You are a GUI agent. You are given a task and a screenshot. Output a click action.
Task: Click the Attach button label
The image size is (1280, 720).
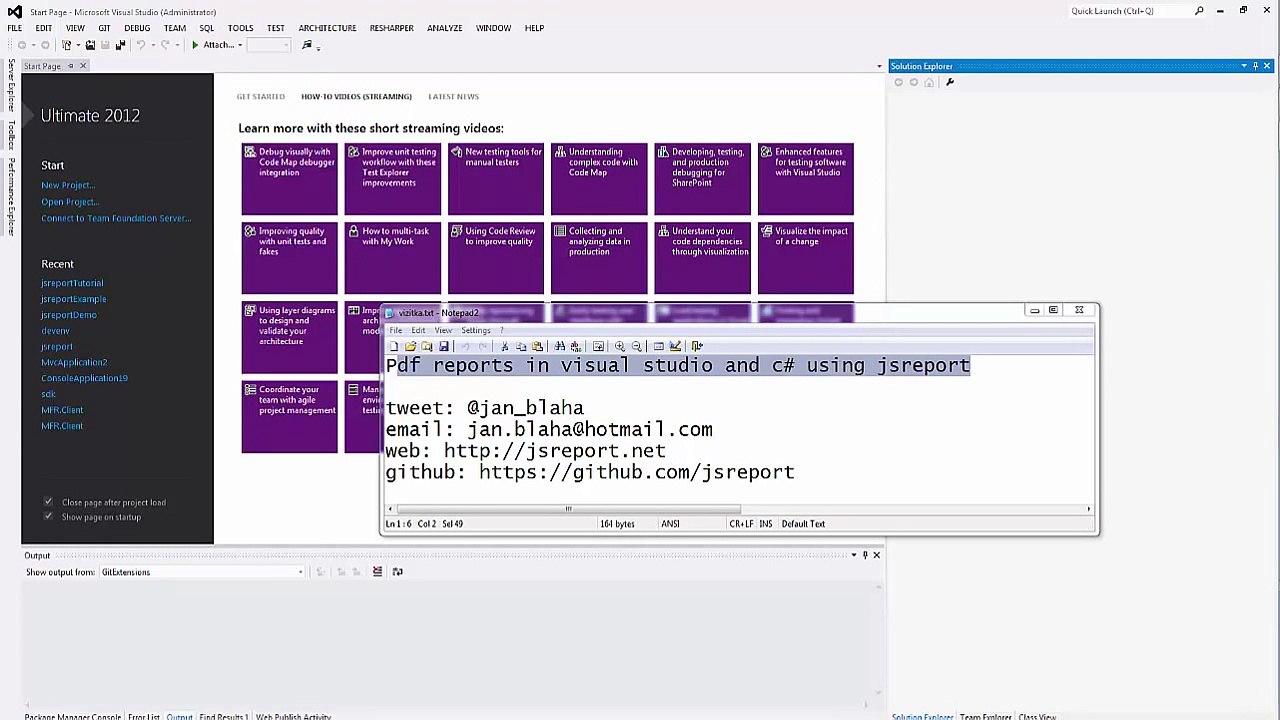click(x=218, y=45)
